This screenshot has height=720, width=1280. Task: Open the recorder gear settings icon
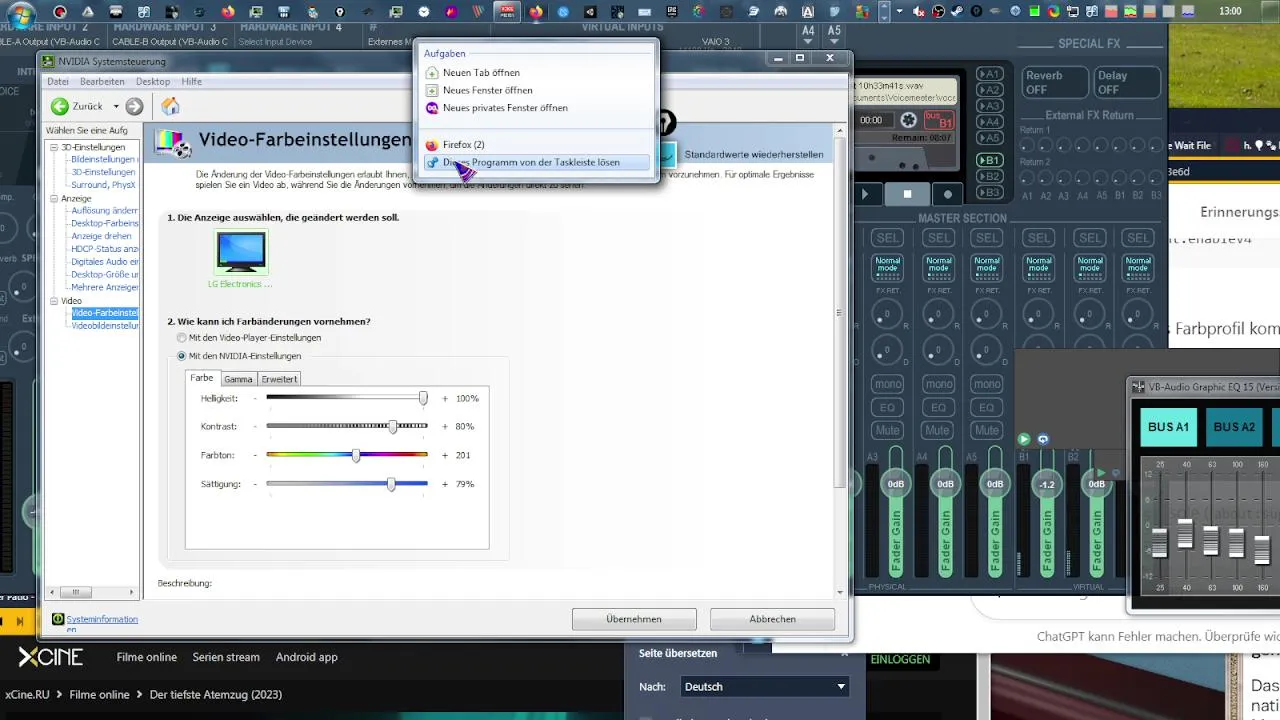click(x=908, y=120)
